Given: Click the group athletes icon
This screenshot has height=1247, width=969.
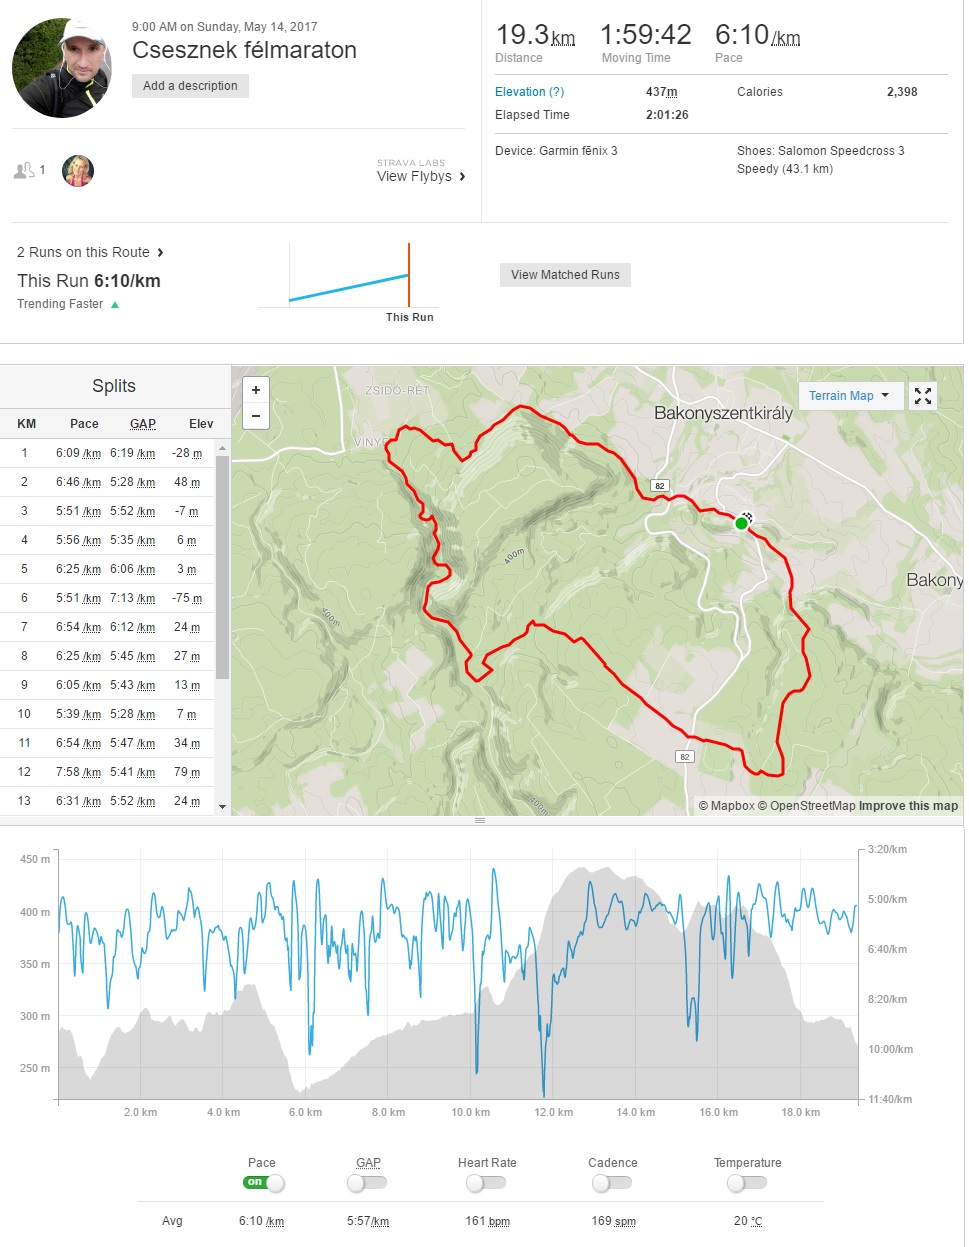Looking at the screenshot, I should coord(25,171).
